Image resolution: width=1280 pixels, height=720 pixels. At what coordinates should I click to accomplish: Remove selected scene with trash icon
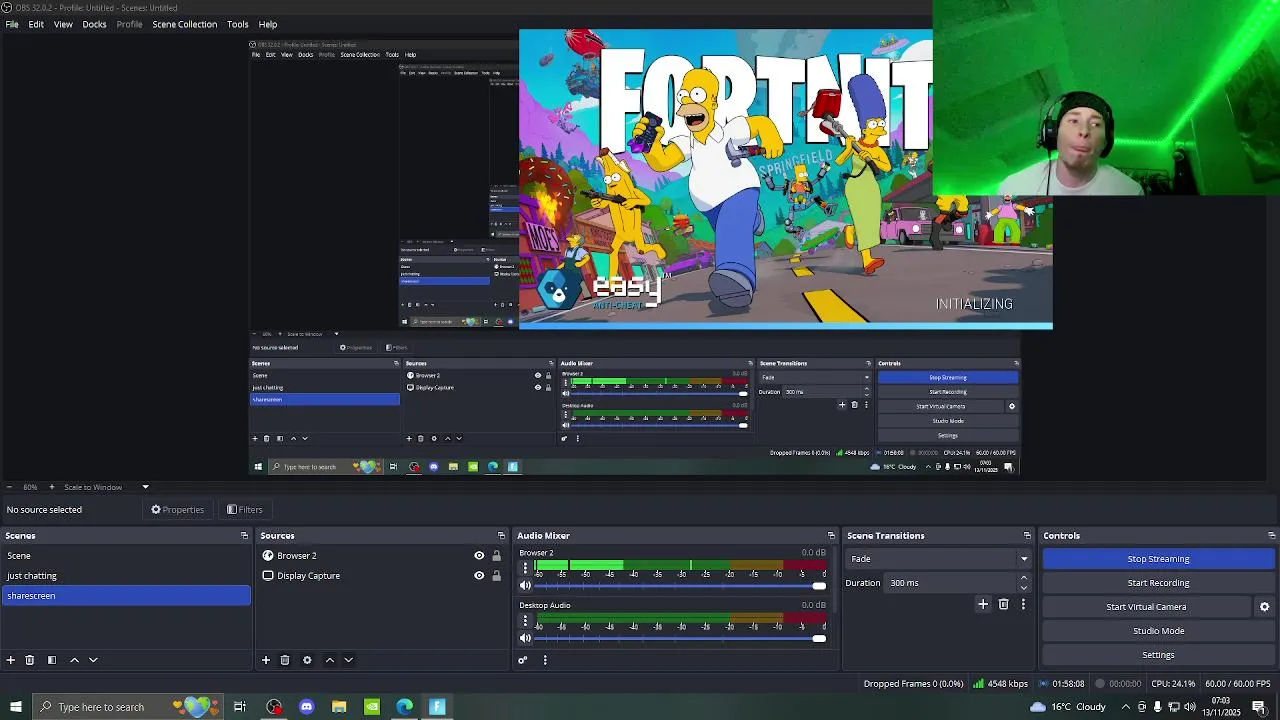click(30, 660)
